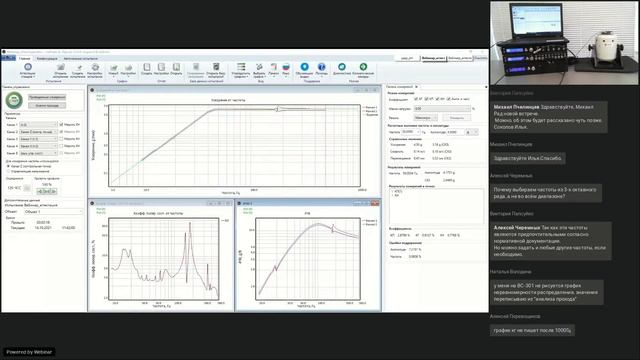
Task: Open the Главная ribbon tab
Action: pyautogui.click(x=24, y=58)
